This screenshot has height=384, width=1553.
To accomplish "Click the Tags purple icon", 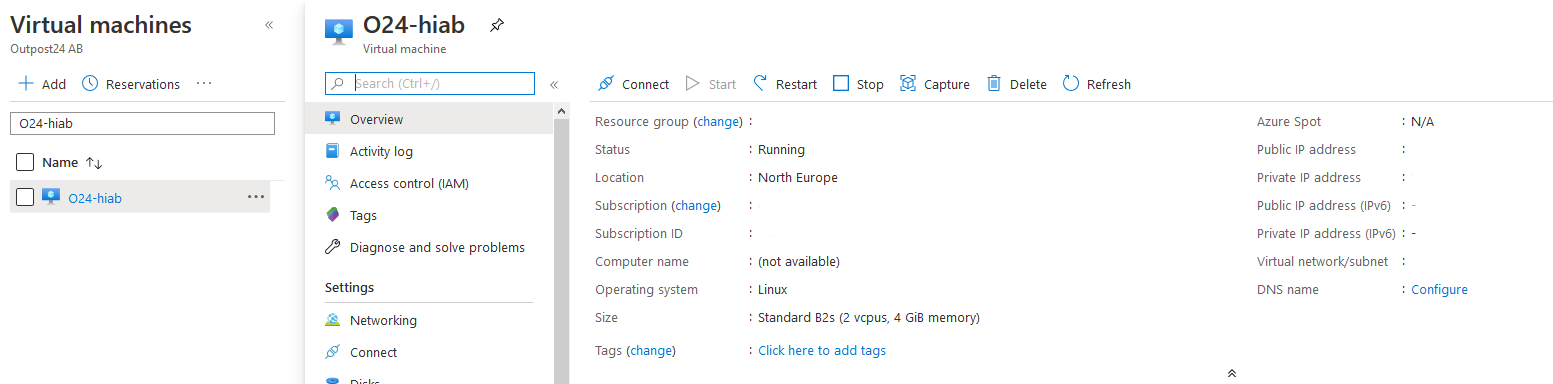I will coord(333,215).
